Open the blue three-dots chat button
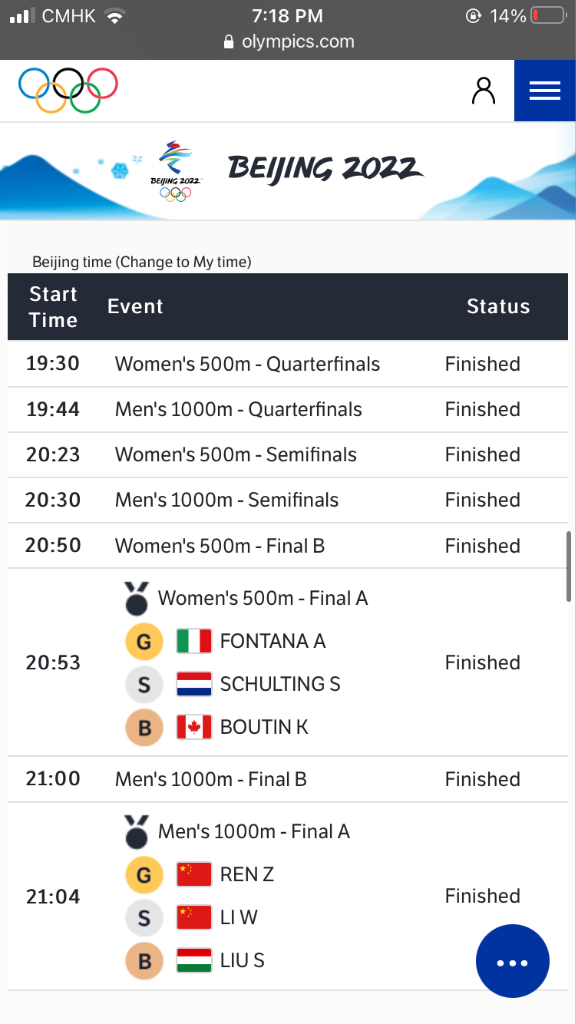 coord(513,961)
